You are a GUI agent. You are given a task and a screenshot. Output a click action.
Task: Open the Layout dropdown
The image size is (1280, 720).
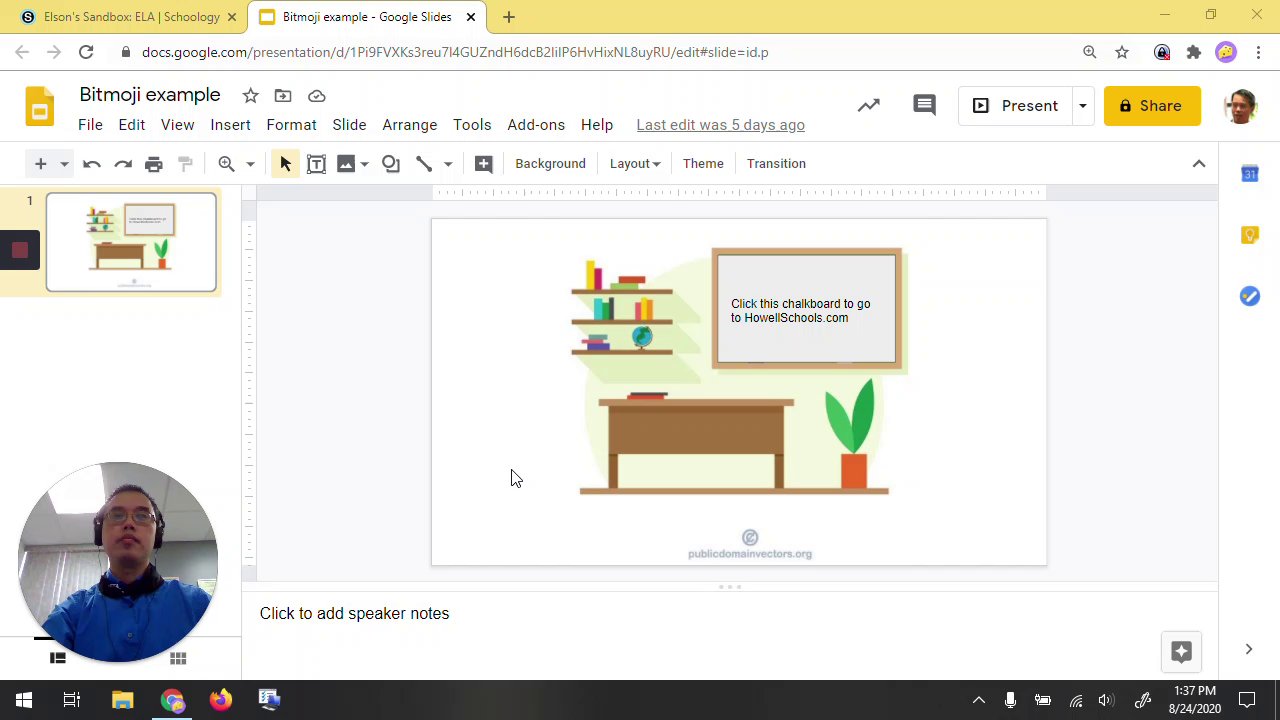point(635,163)
